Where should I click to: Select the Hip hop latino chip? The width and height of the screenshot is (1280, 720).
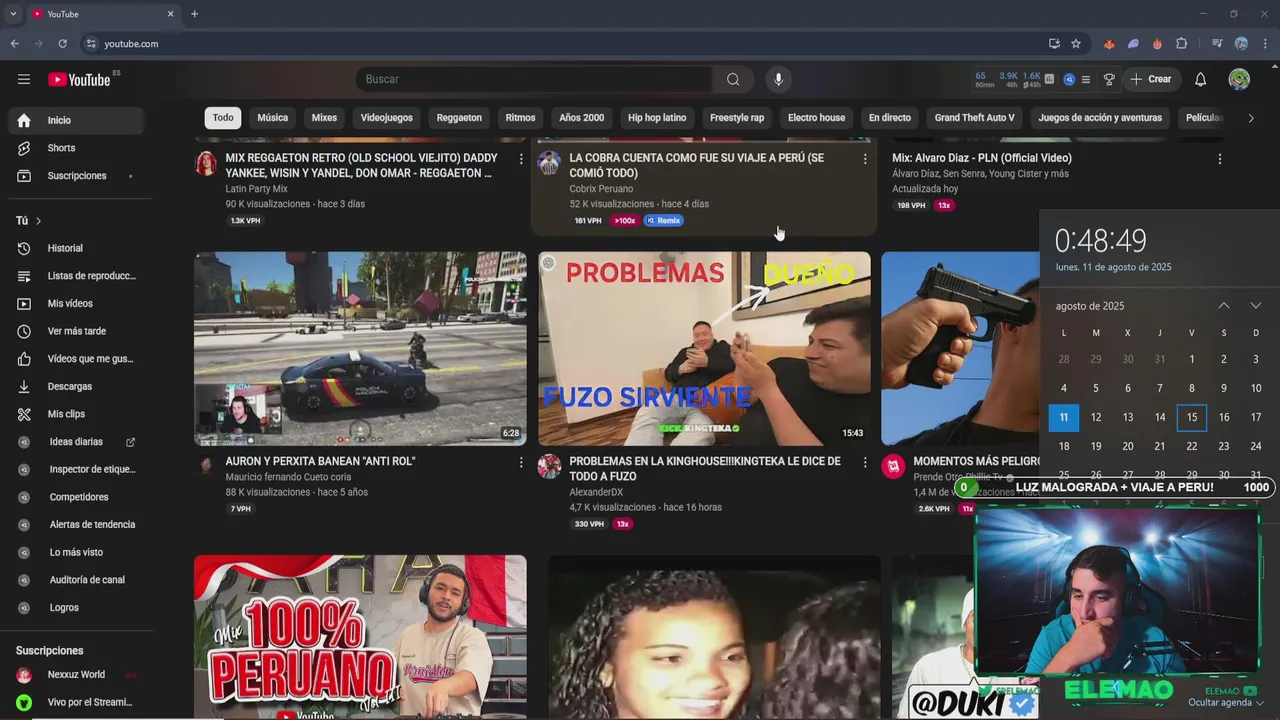657,118
